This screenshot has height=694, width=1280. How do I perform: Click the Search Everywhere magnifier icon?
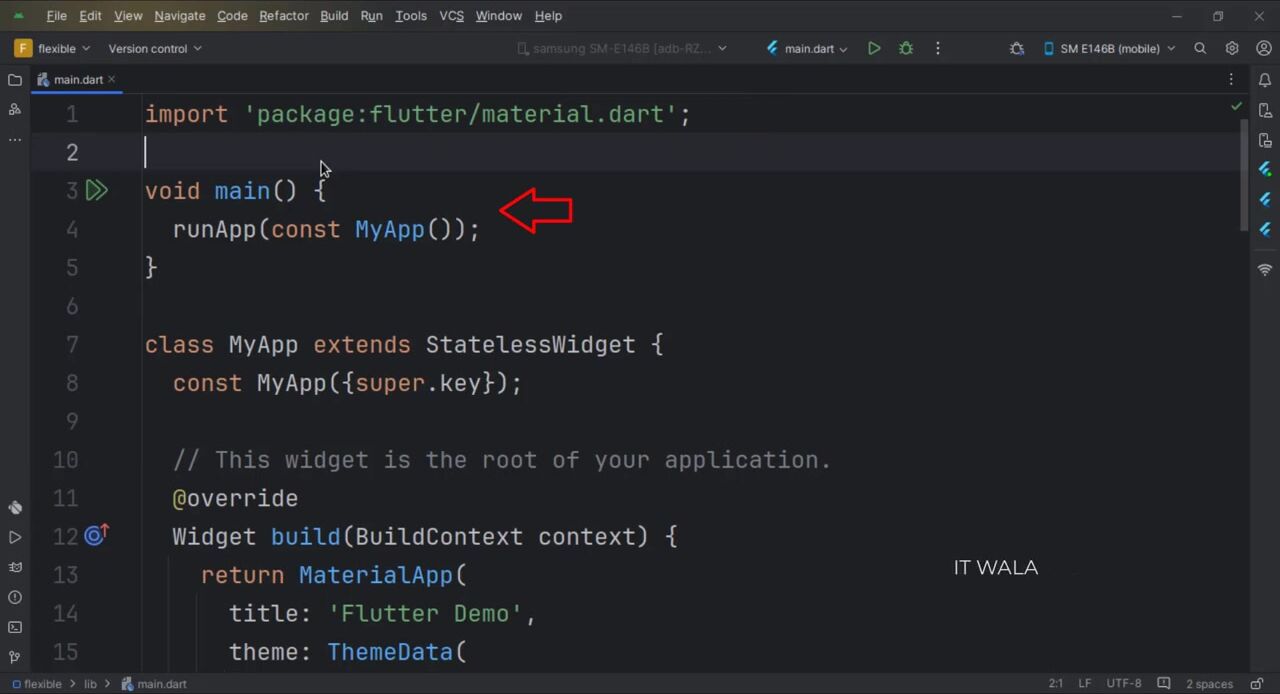coord(1200,48)
